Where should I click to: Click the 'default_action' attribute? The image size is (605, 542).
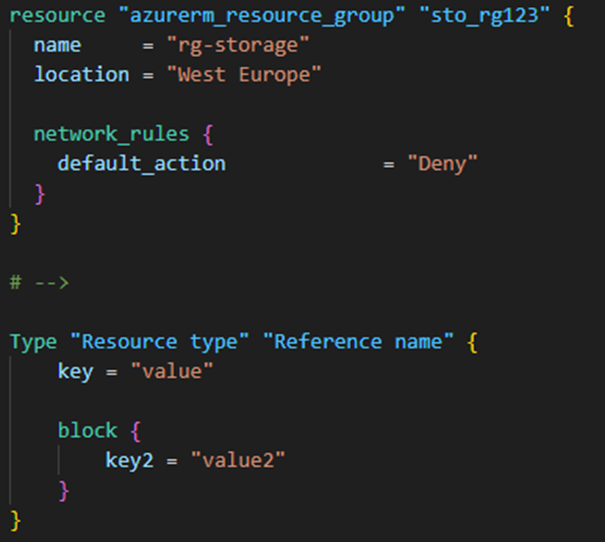(x=142, y=164)
